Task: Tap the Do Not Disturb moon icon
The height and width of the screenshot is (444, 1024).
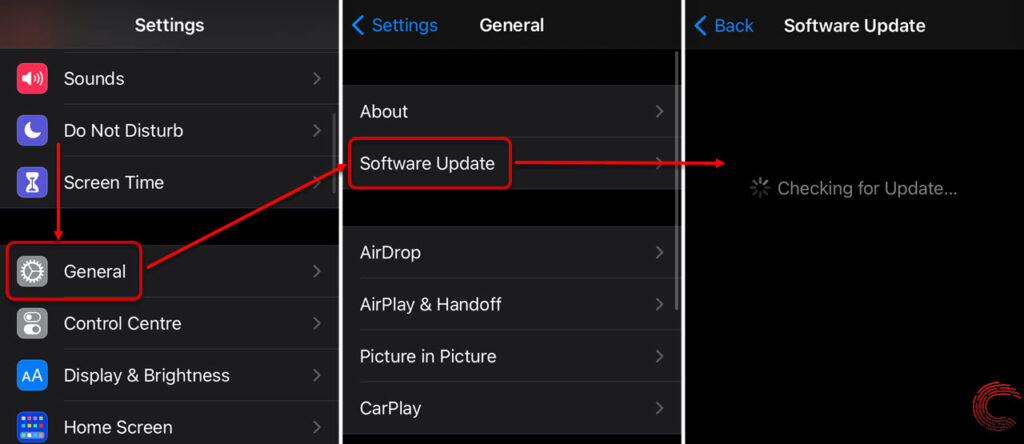Action: tap(32, 131)
